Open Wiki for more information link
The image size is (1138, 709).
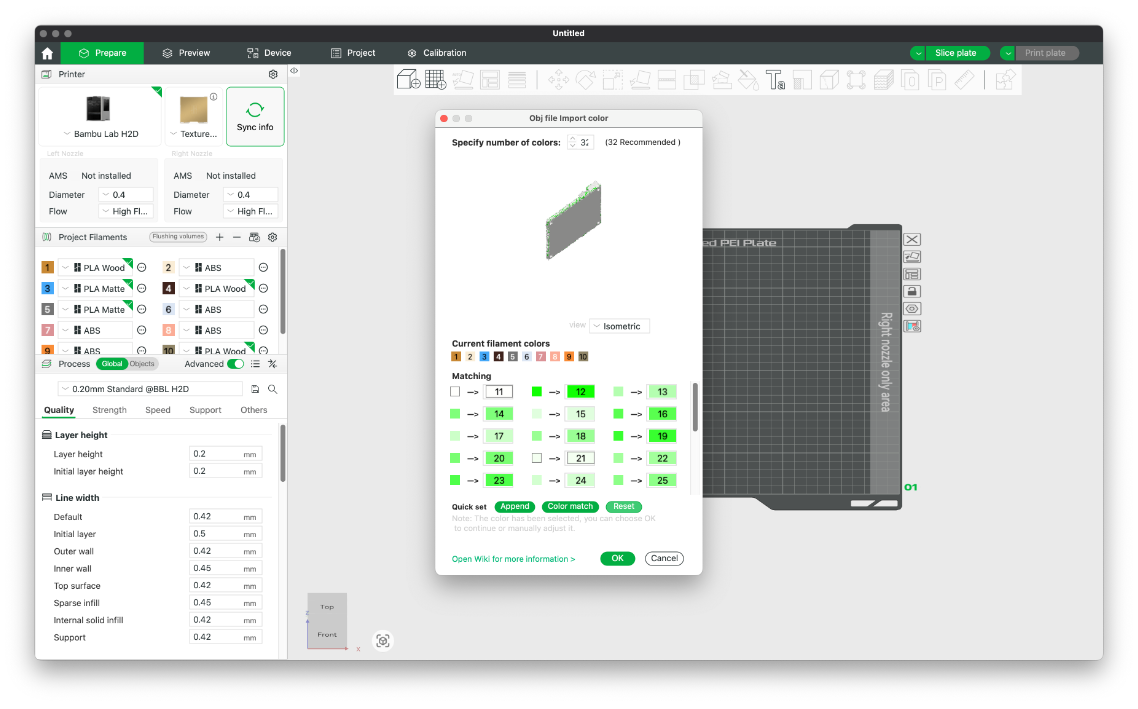coord(513,559)
